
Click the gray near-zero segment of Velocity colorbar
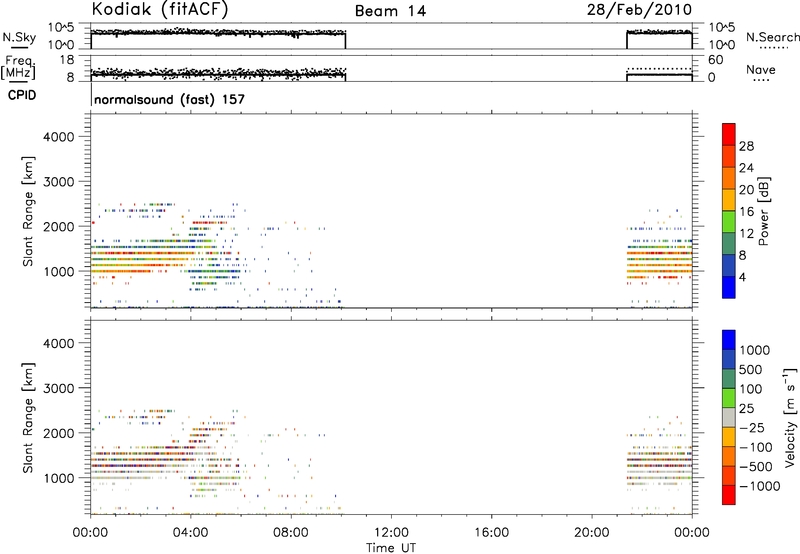point(729,417)
